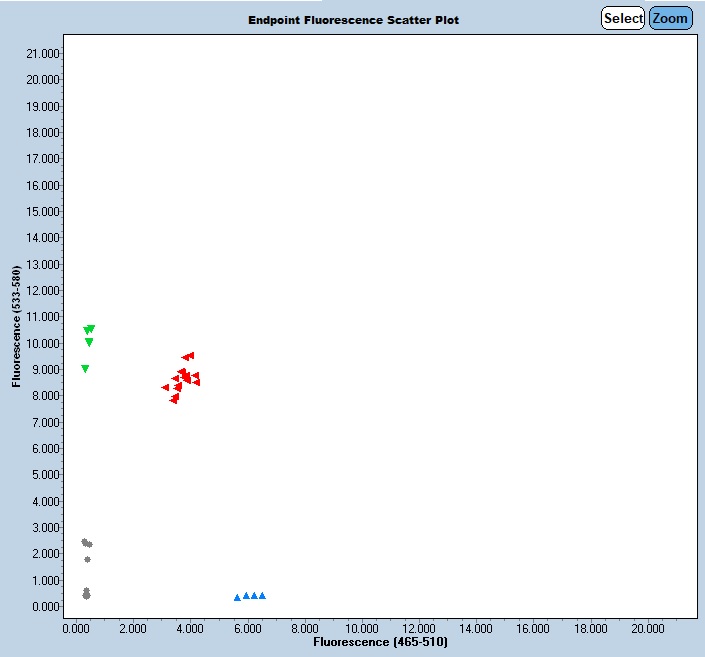Click the topmost red triangle pair

coord(187,356)
